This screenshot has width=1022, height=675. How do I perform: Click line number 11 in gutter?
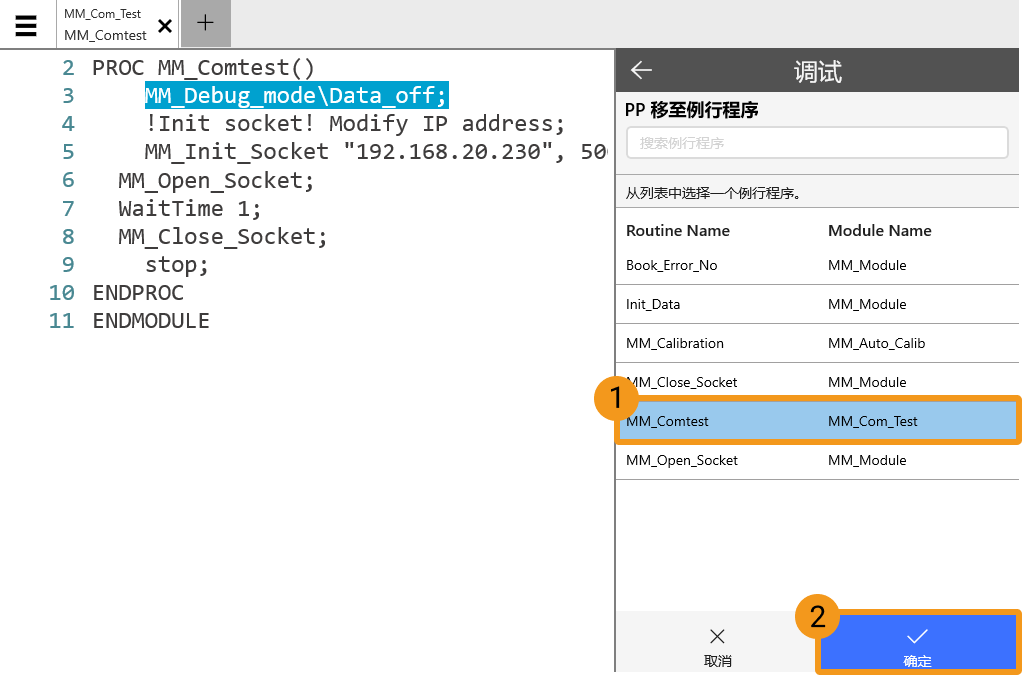point(62,321)
